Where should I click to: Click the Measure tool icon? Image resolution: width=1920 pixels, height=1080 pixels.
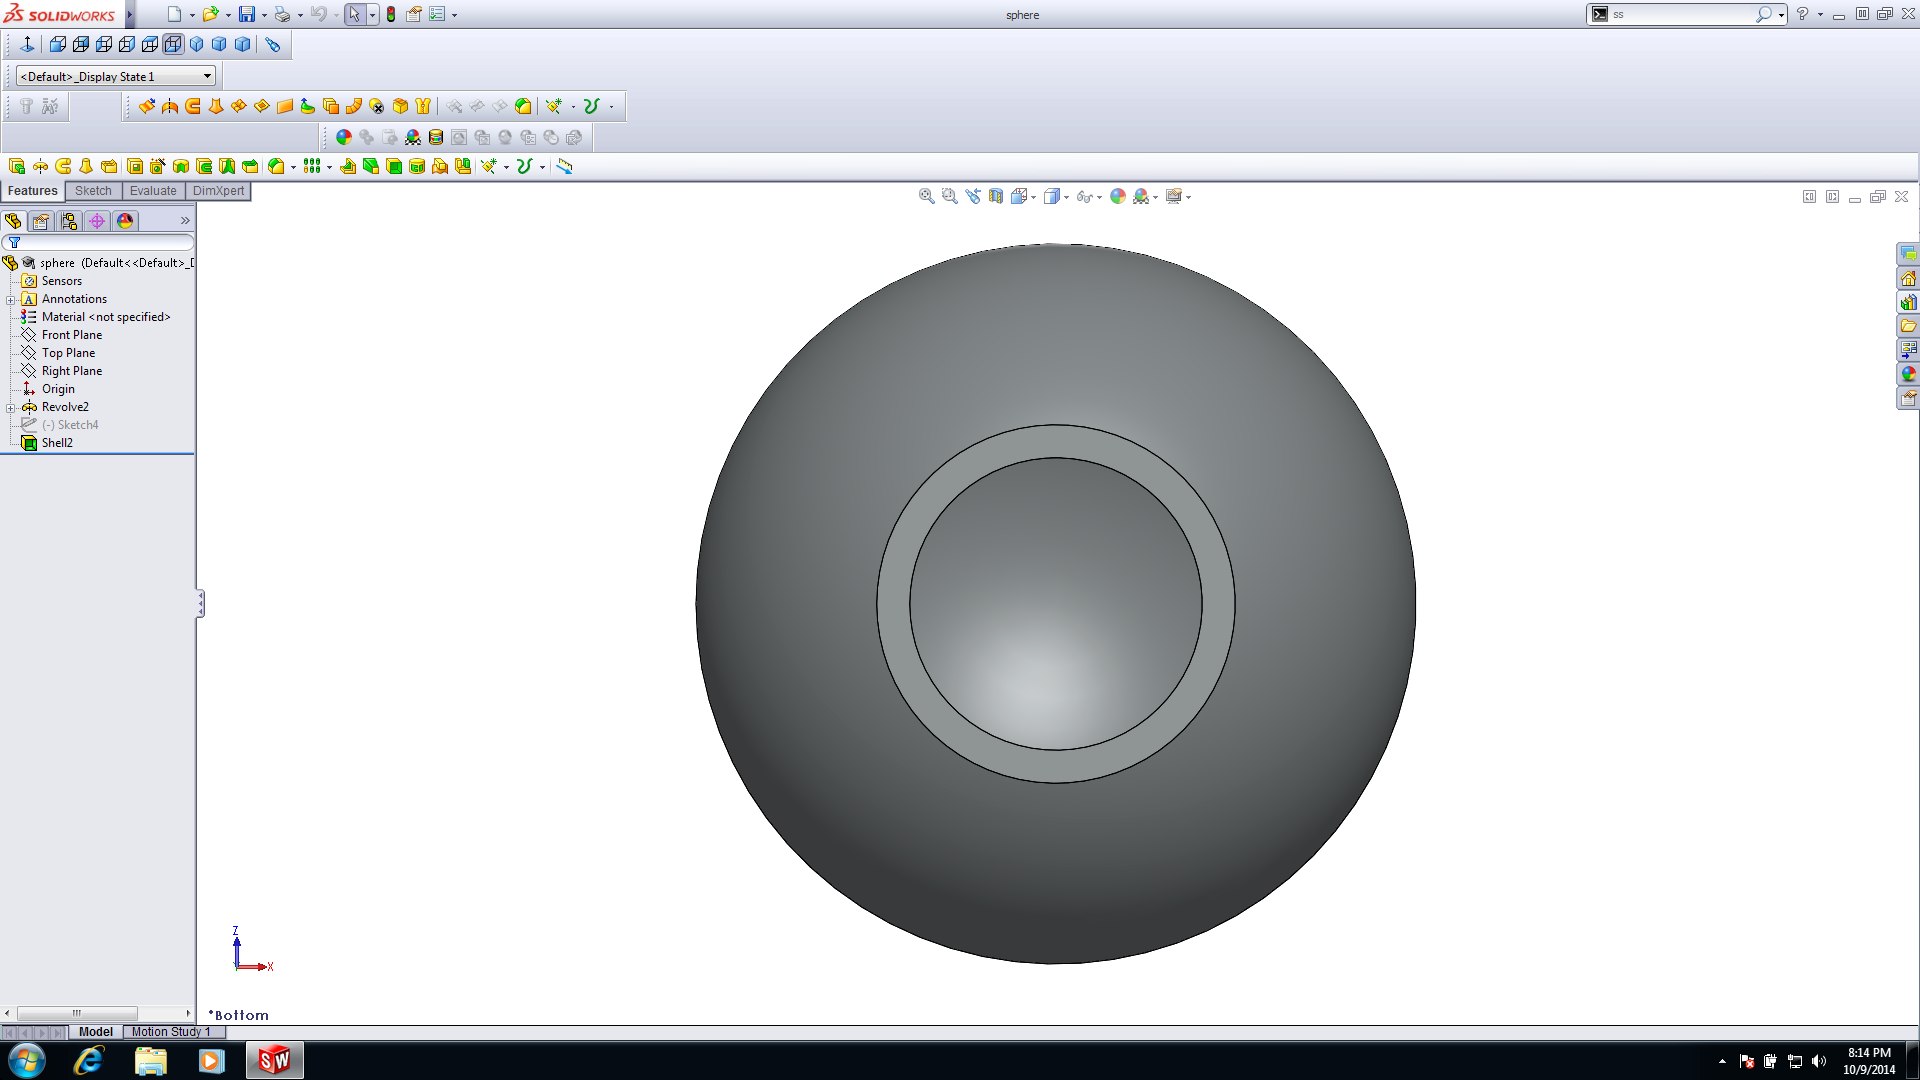point(564,166)
